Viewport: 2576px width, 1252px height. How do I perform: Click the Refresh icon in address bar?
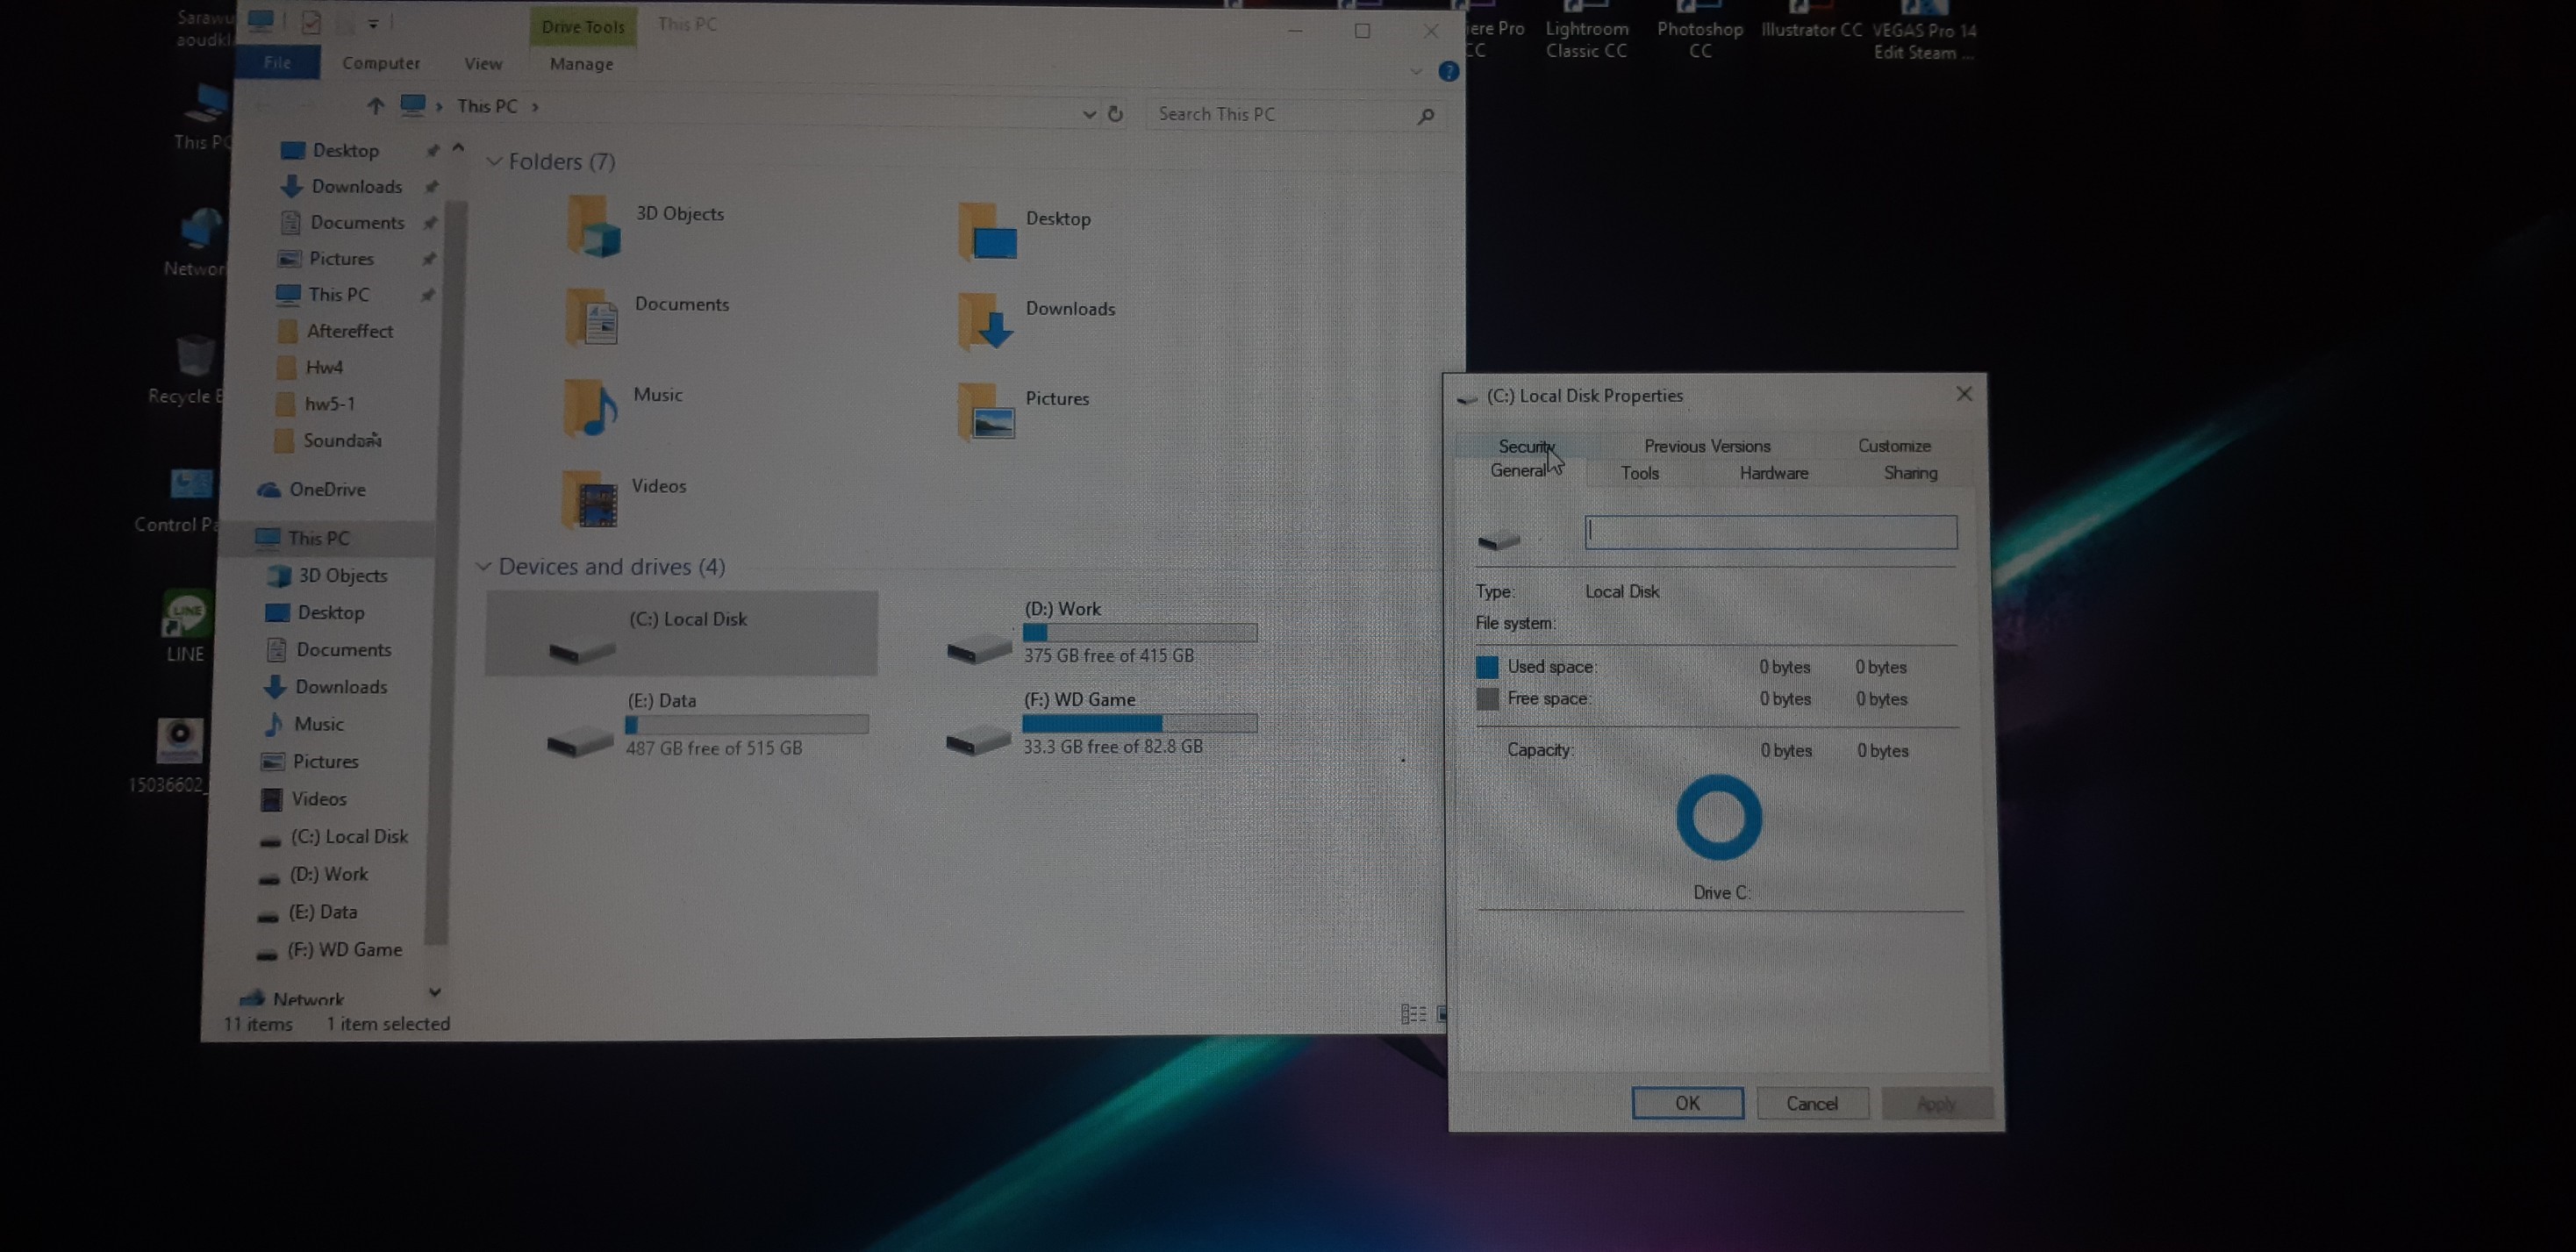point(1115,114)
